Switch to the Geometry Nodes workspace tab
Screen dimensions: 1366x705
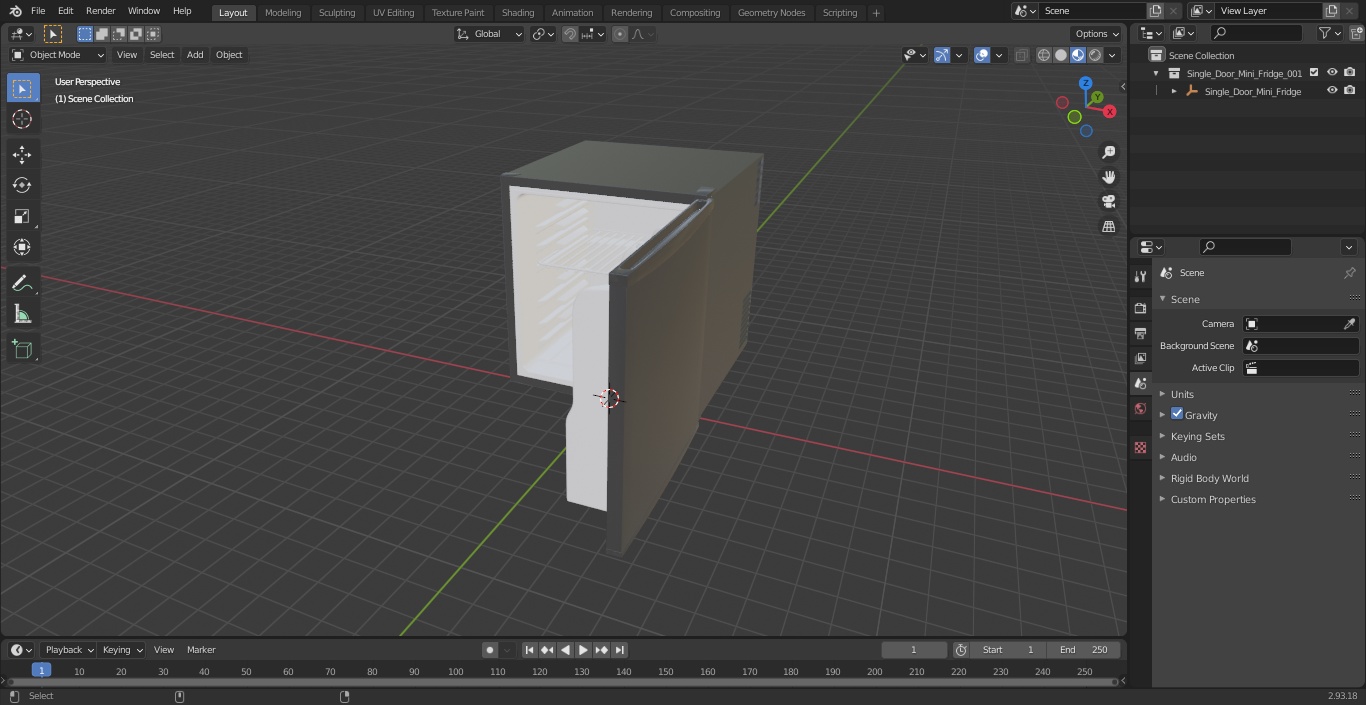click(771, 13)
